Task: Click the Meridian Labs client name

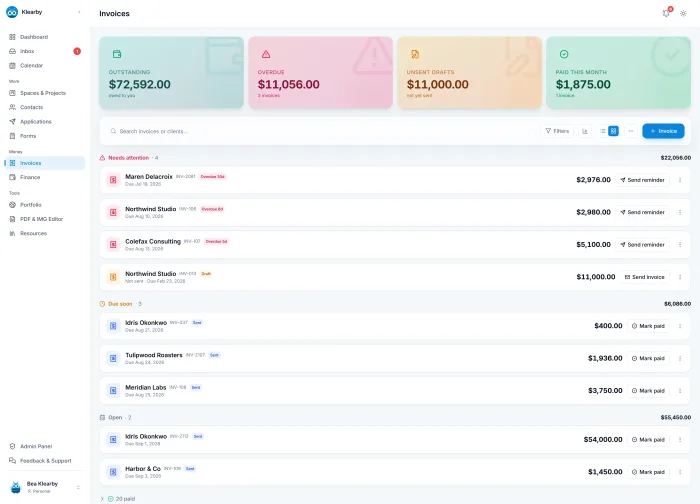Action: [x=146, y=387]
